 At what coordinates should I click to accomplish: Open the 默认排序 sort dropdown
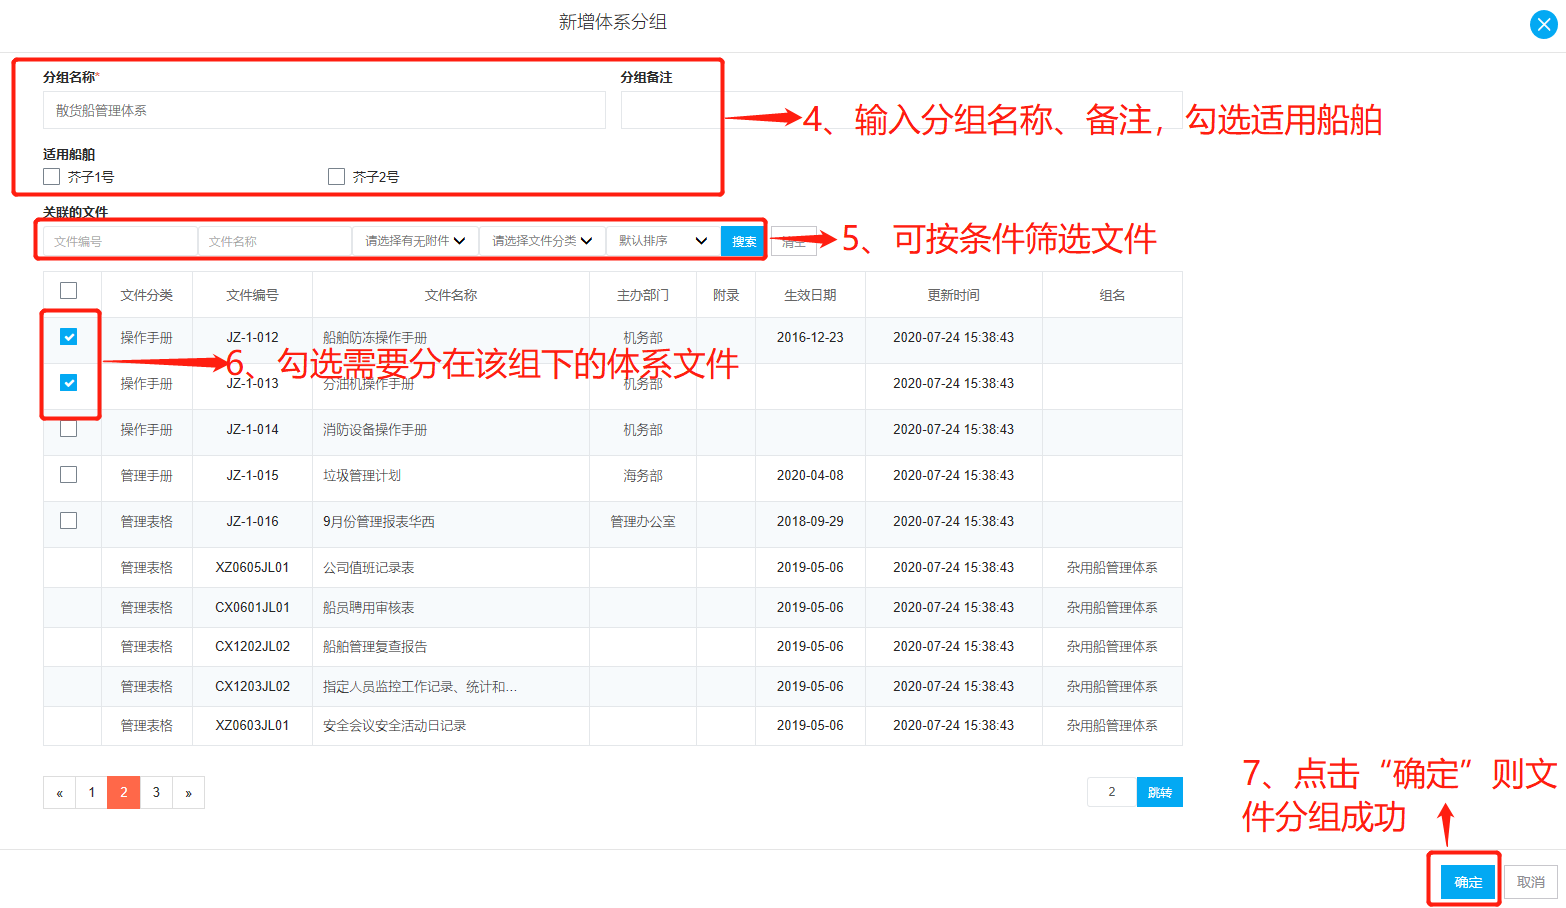coord(663,241)
